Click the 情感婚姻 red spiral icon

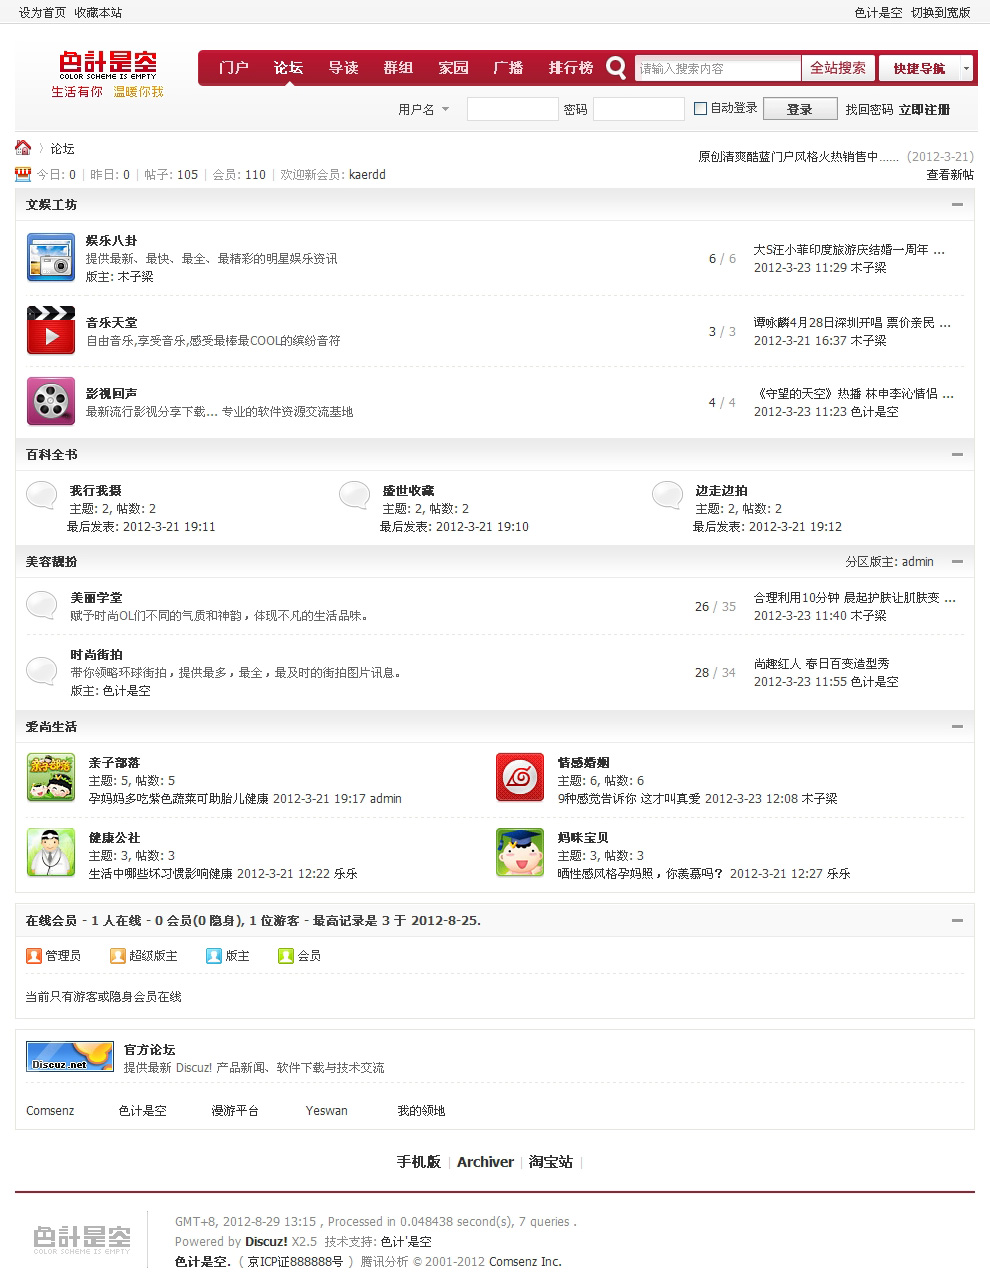coord(520,778)
